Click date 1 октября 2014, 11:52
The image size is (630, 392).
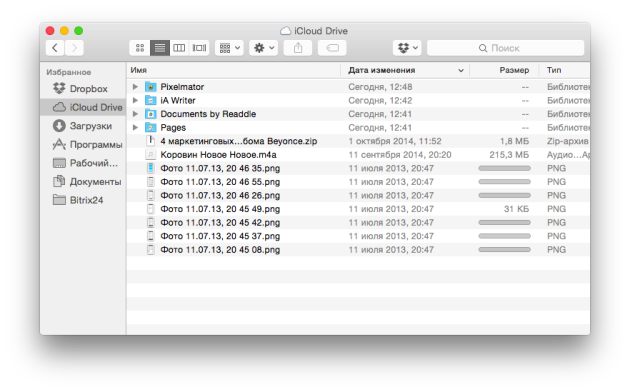point(395,141)
